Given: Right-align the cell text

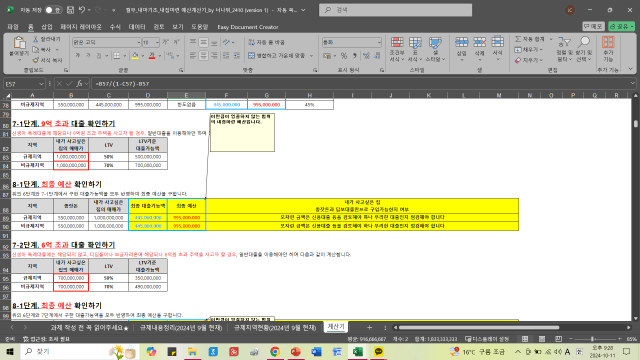Looking at the screenshot, I should pos(214,56).
